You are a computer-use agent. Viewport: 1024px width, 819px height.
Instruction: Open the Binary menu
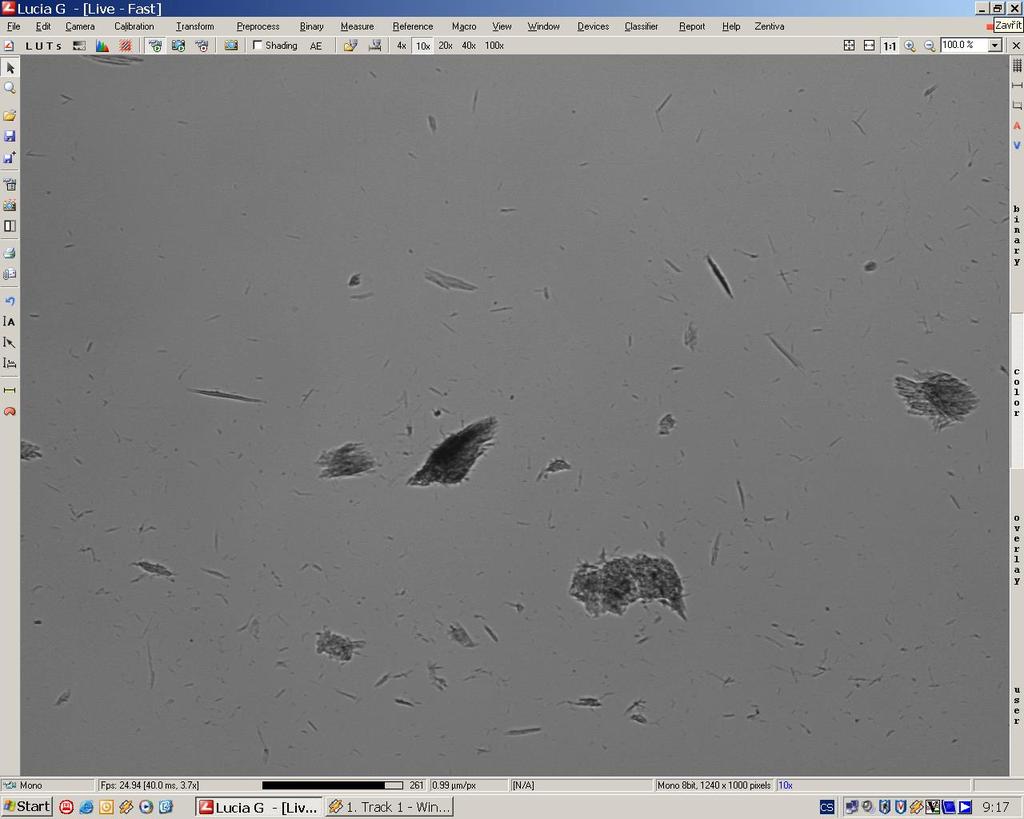coord(312,26)
